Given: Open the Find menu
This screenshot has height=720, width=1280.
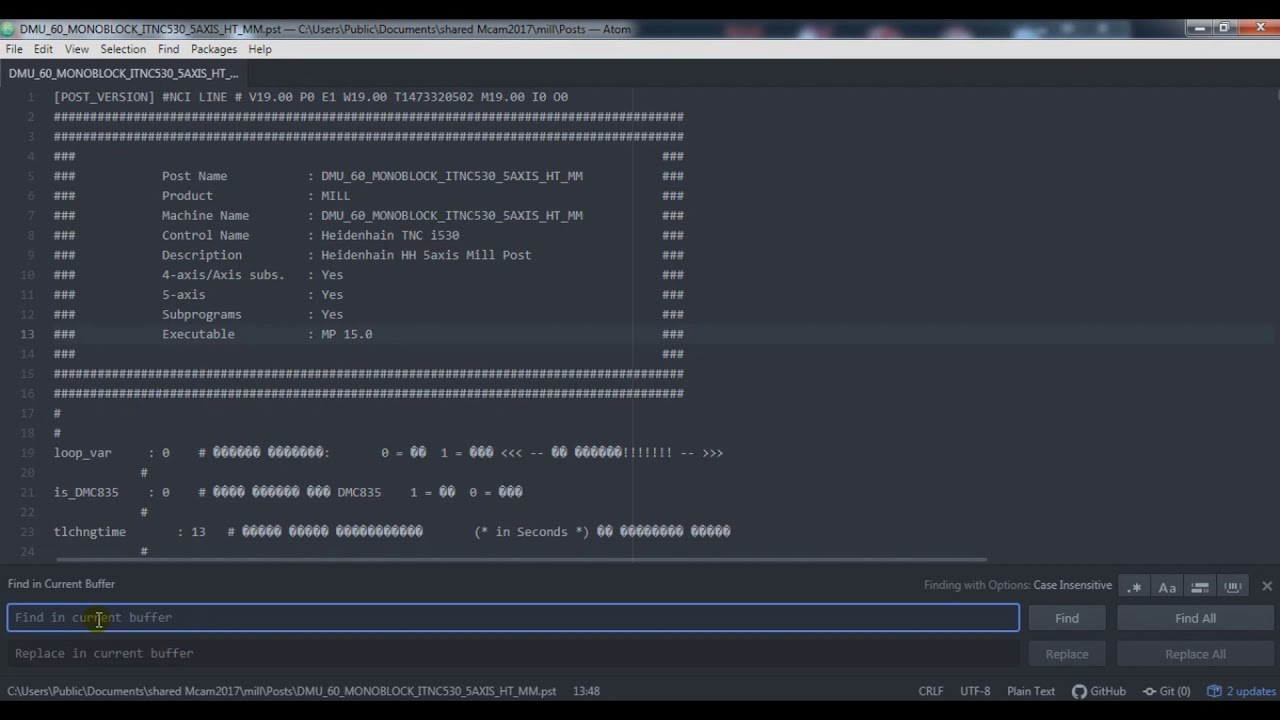Looking at the screenshot, I should 168,49.
